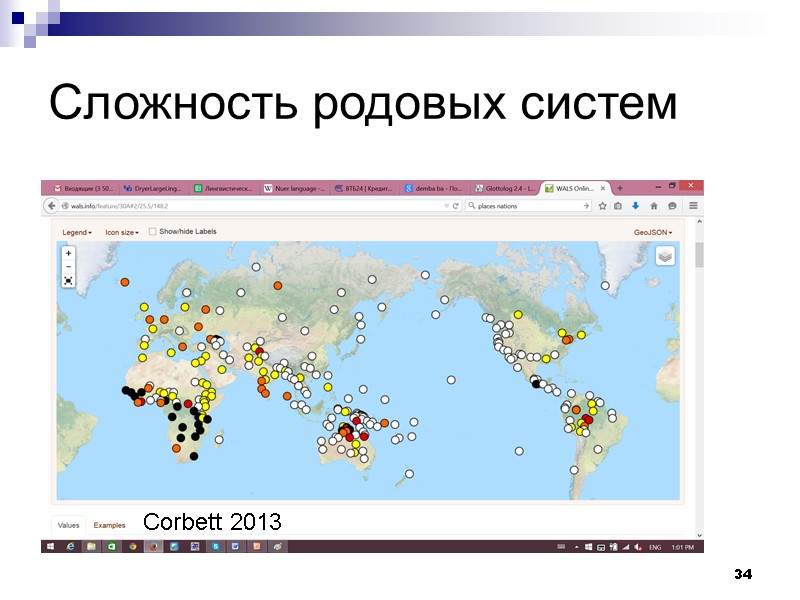
Task: Click the page vertical scrollbar thumb
Action: click(699, 254)
